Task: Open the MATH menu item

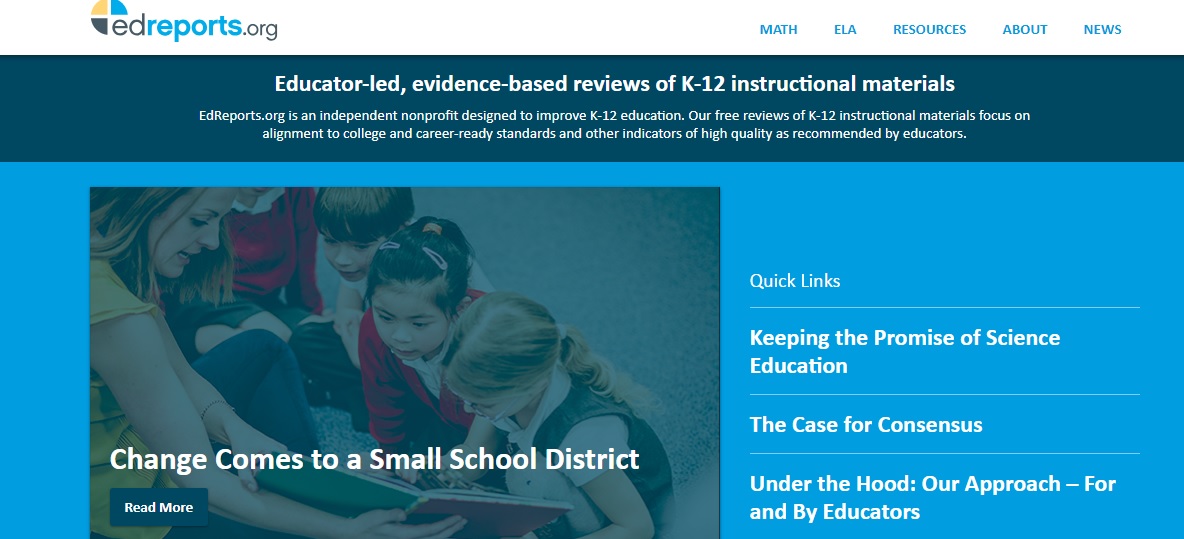Action: (779, 29)
